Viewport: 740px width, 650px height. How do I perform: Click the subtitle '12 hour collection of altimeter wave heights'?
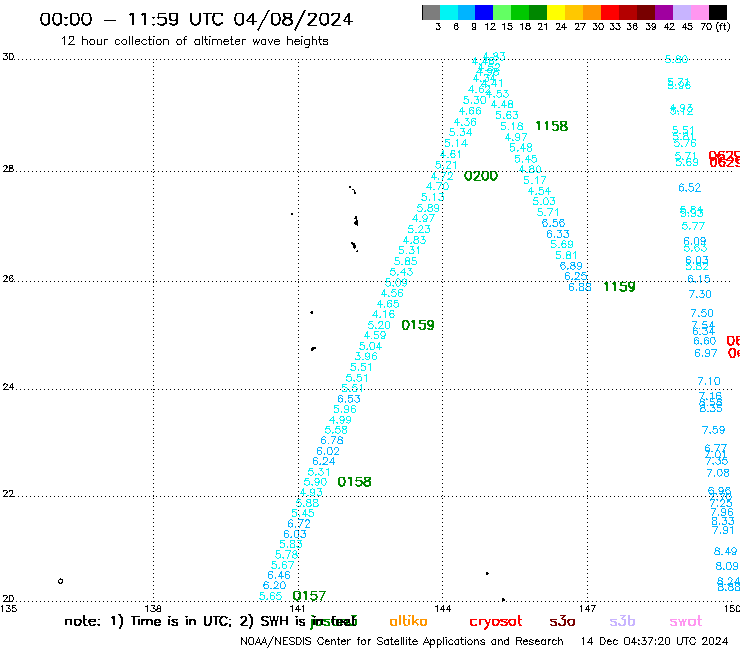tap(194, 41)
